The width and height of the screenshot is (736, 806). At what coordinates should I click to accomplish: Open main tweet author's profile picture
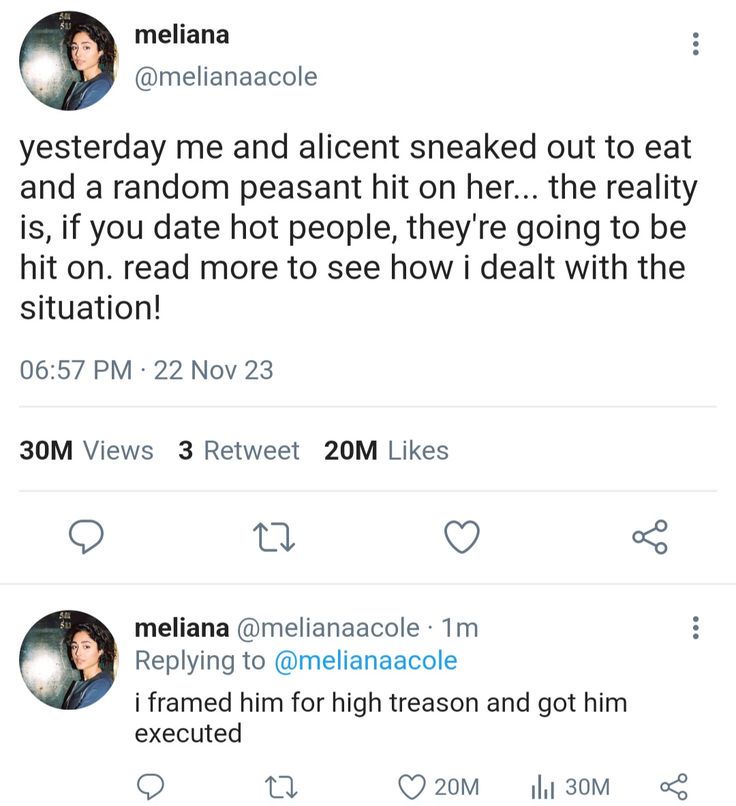(x=68, y=61)
